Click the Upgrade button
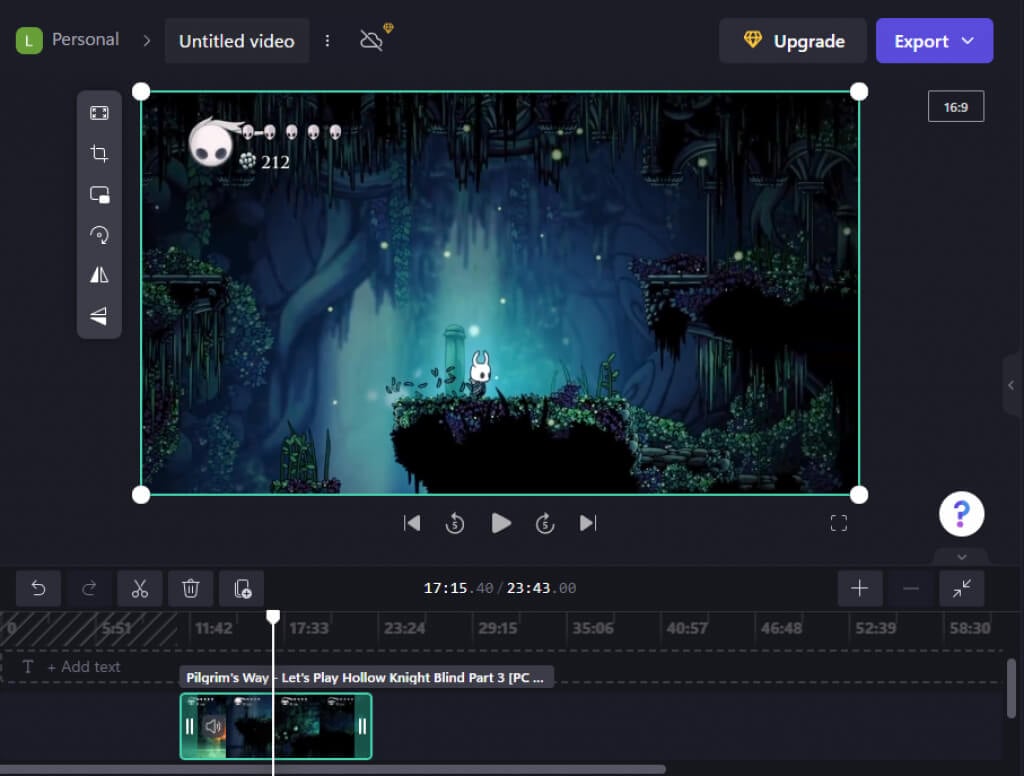Image resolution: width=1024 pixels, height=776 pixels. [x=793, y=40]
